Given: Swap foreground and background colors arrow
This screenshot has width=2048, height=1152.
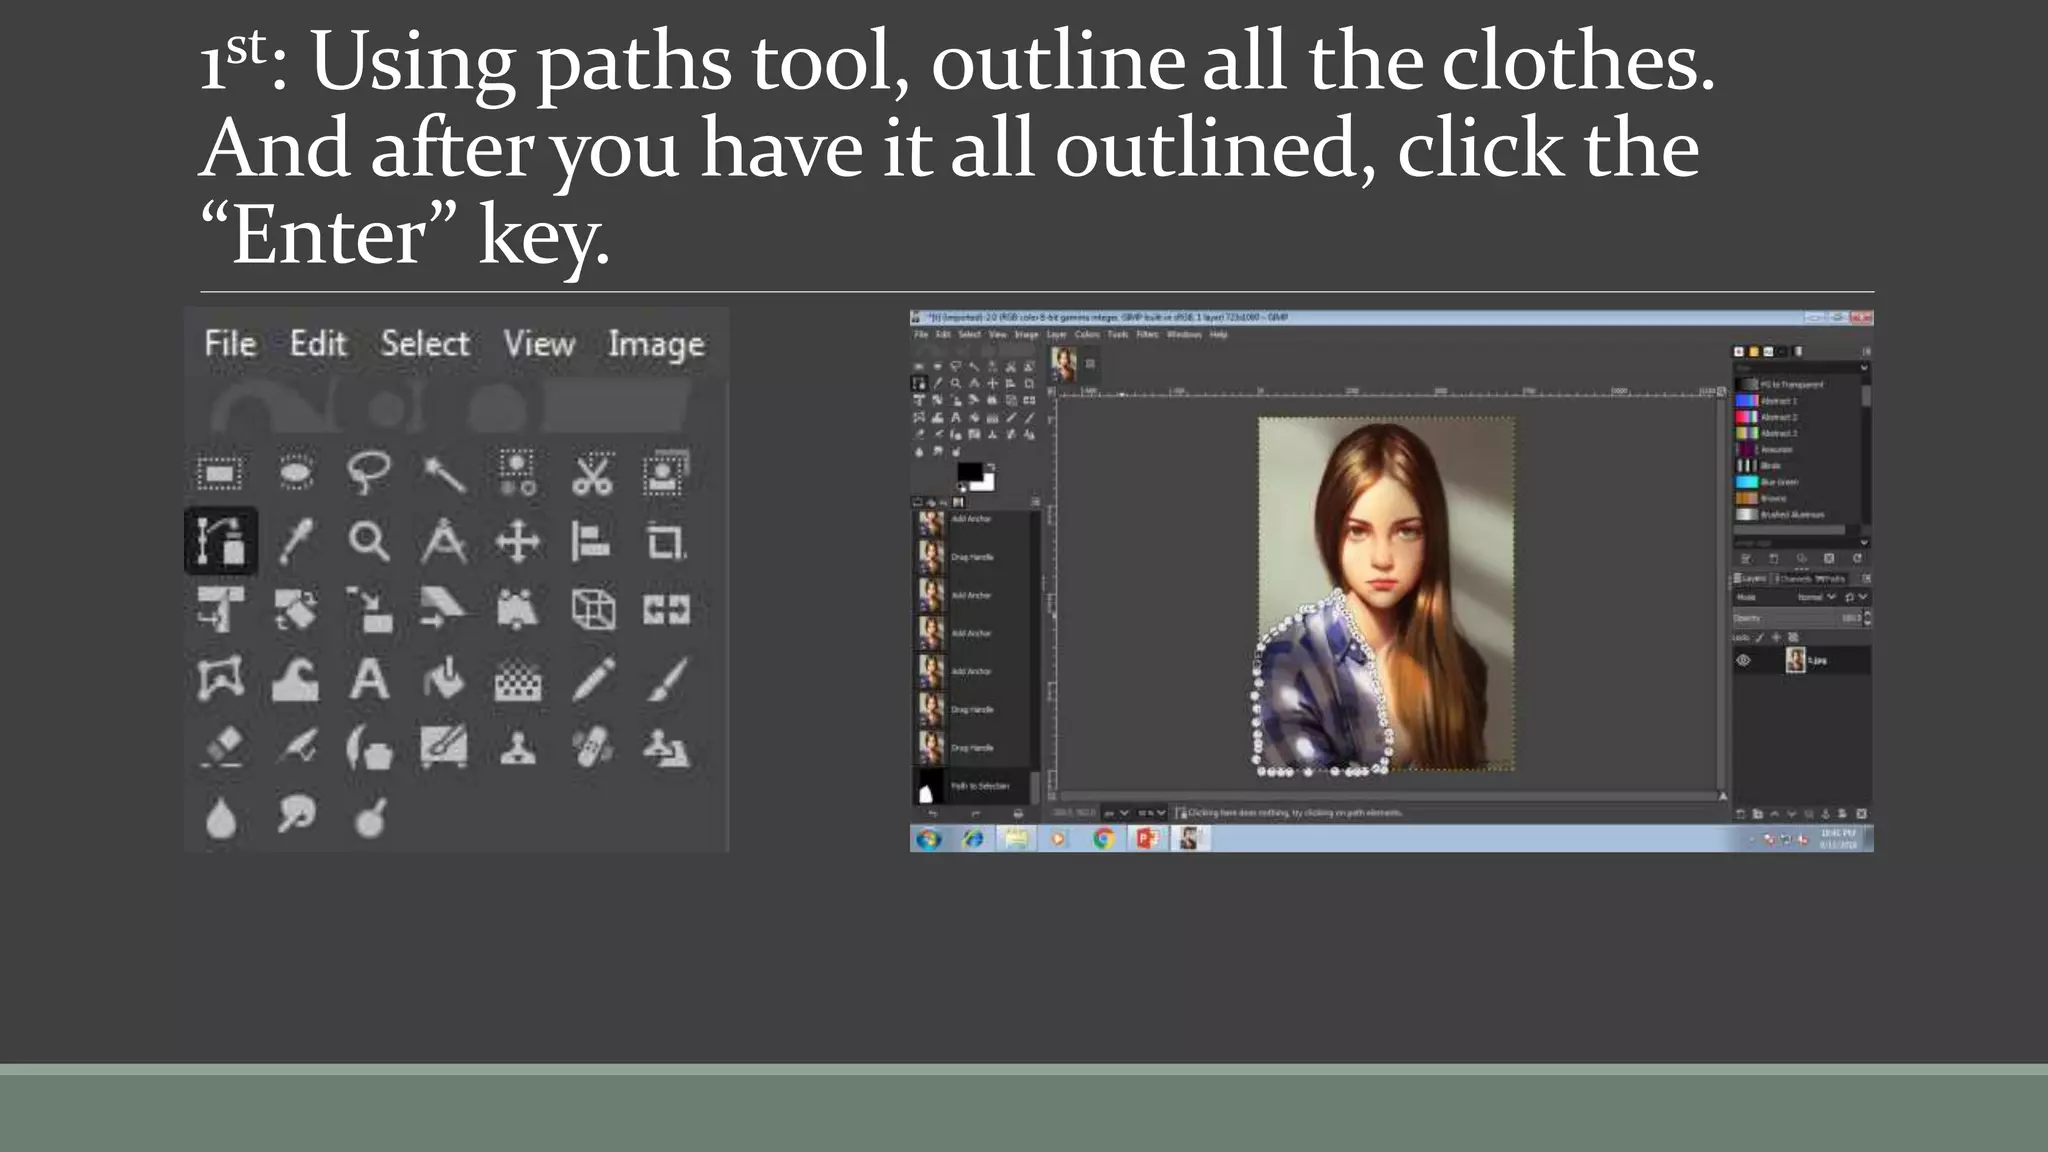Looking at the screenshot, I should 991,466.
